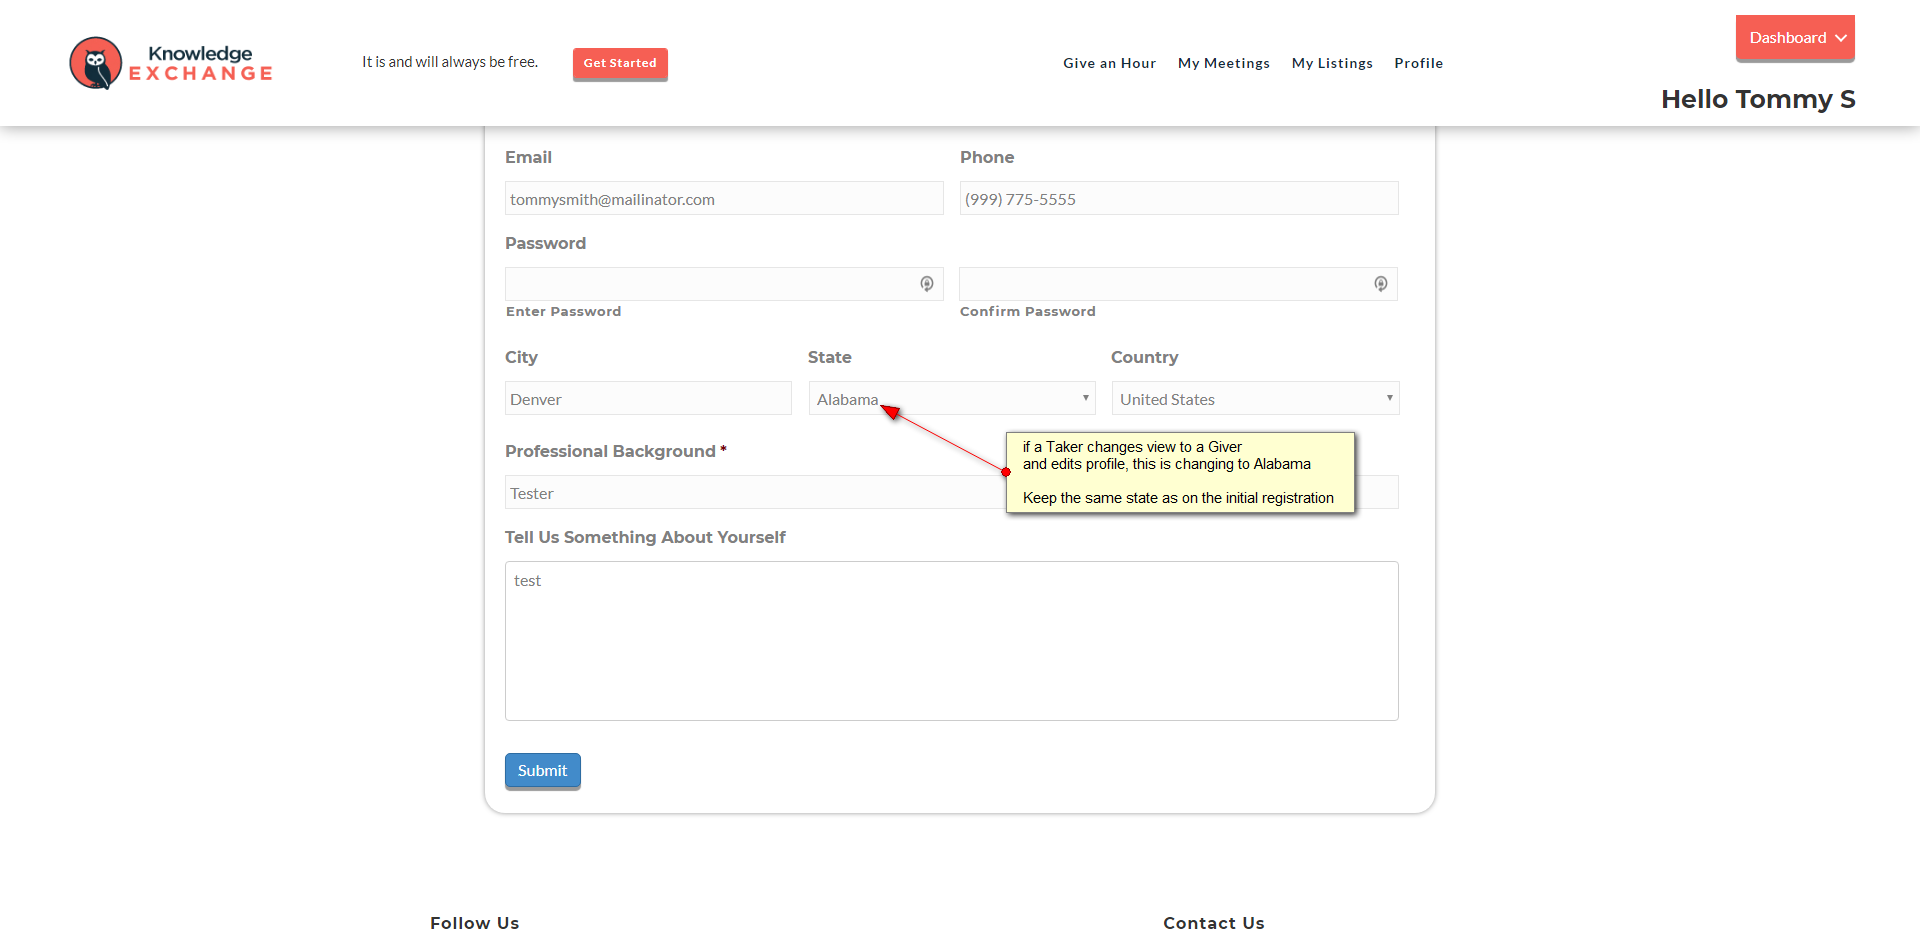Click the Get Started button

pos(620,63)
